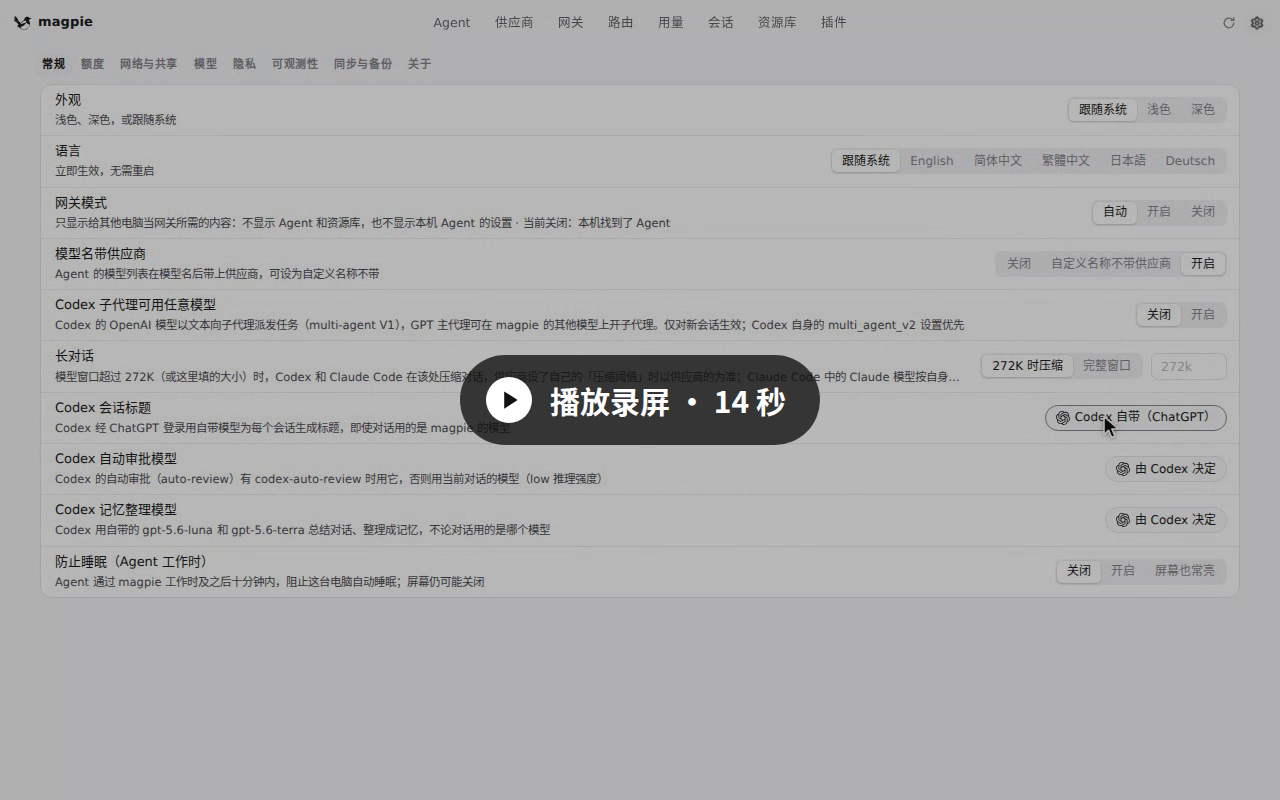
Task: Set 网关模式 to 开启
Action: click(1159, 211)
